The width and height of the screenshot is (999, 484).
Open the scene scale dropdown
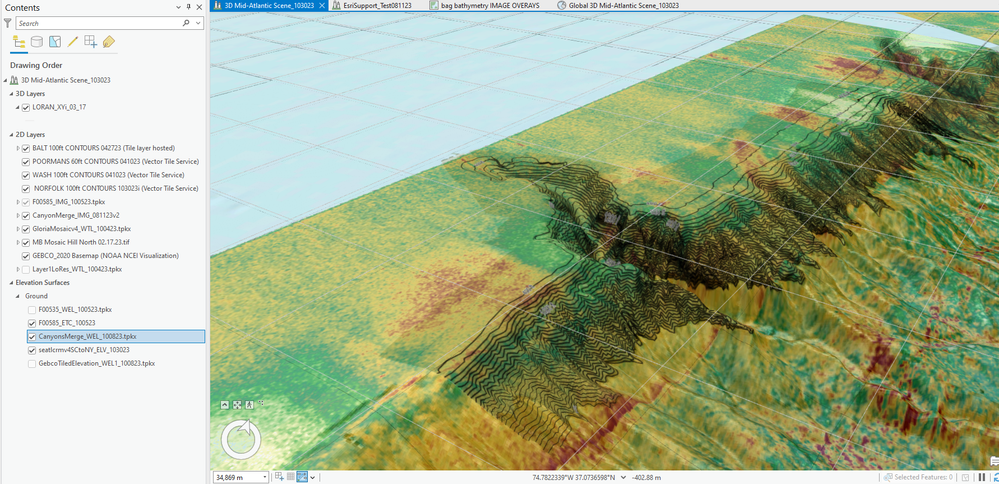point(264,477)
